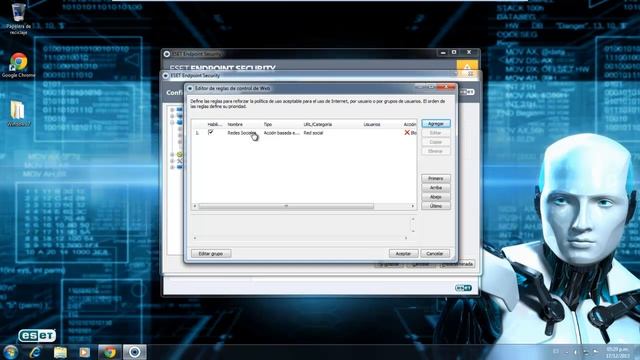Click the system tray clock
Screen dimensions: 640x360
(617, 353)
